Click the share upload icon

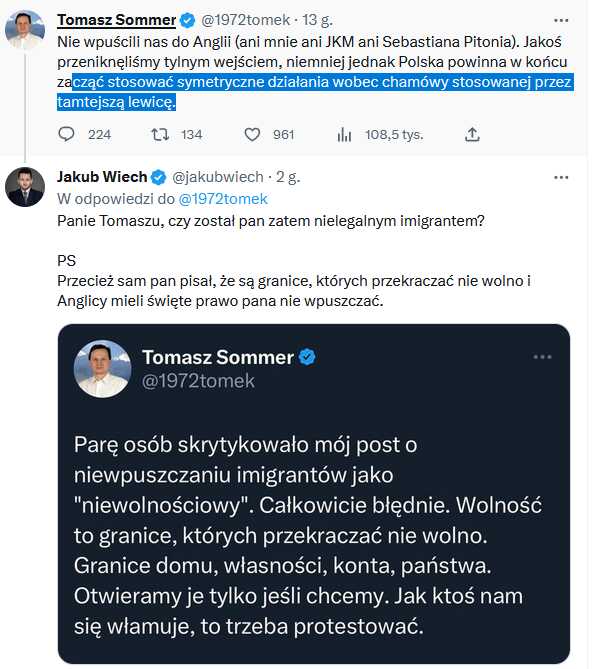472,134
